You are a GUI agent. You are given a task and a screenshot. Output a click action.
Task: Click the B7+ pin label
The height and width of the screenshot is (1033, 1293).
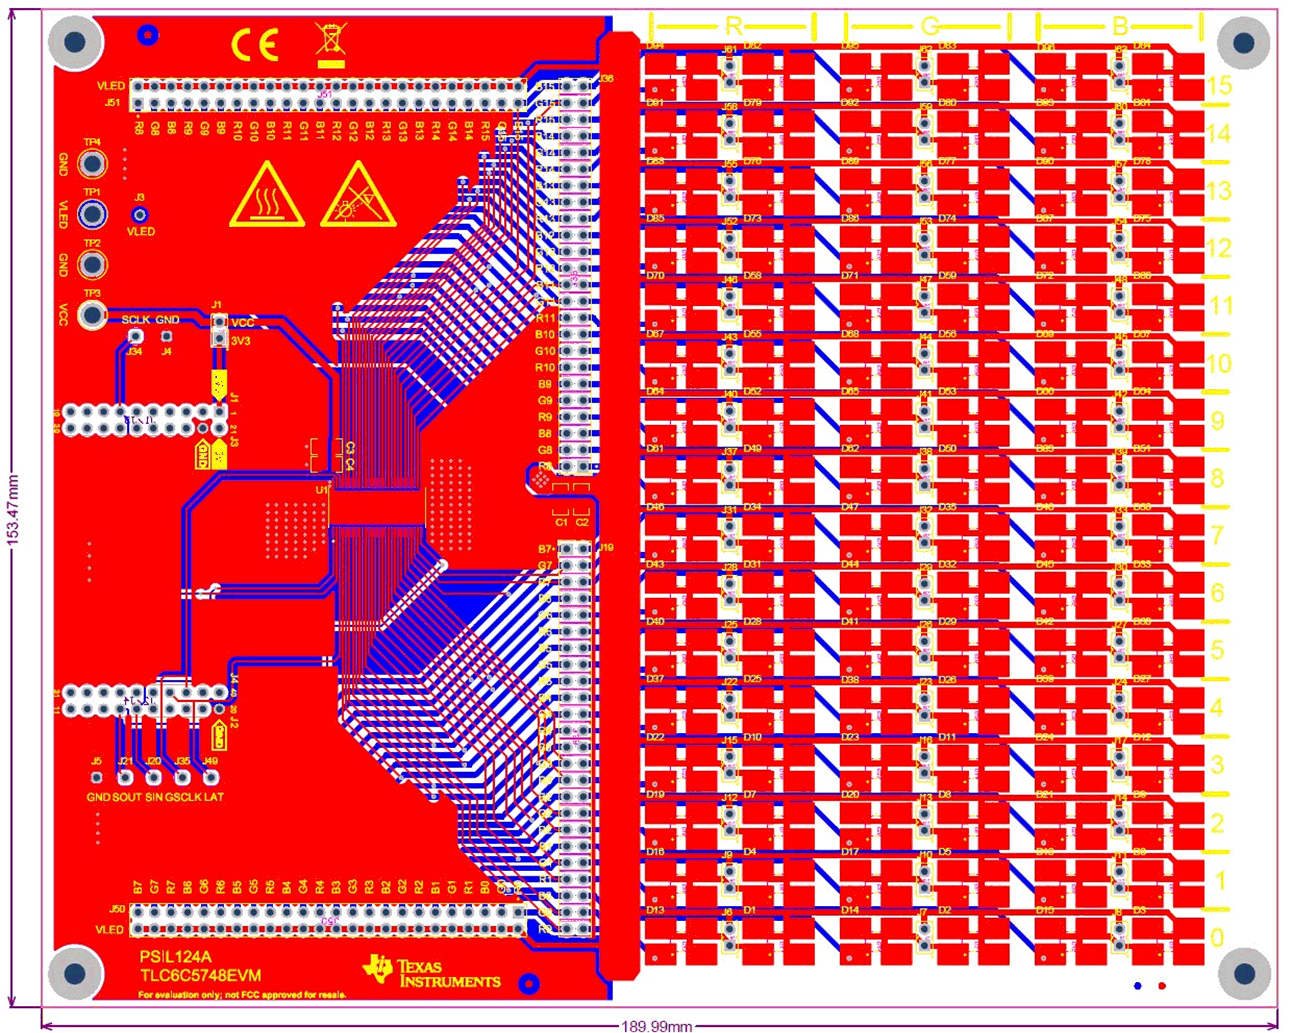point(545,549)
